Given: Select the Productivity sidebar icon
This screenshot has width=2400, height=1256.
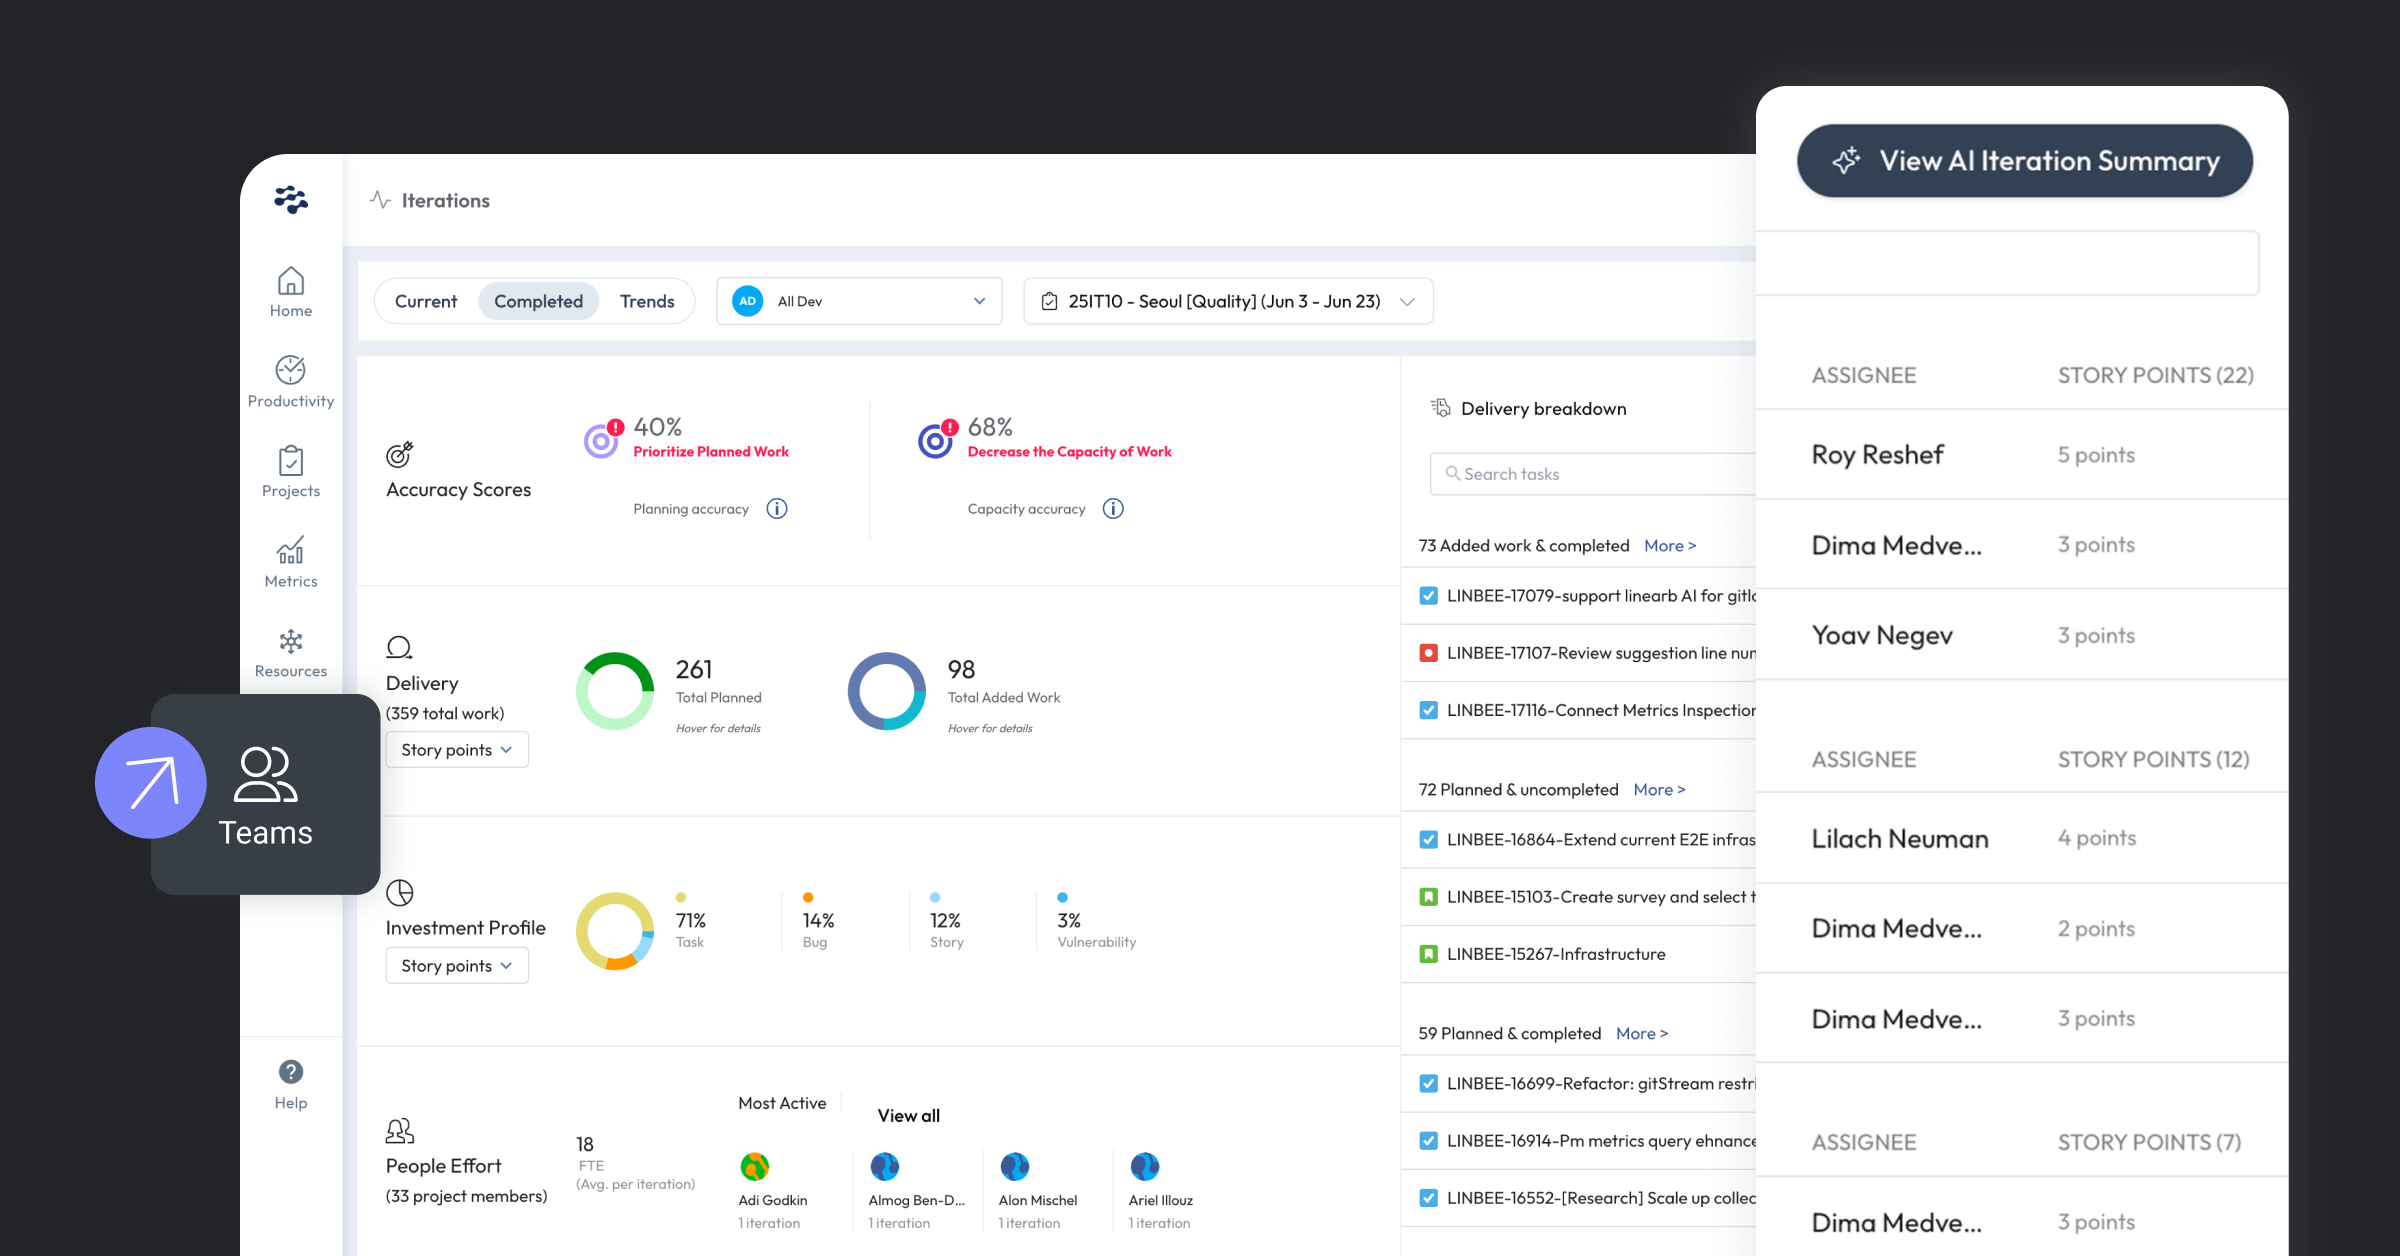Looking at the screenshot, I should [x=290, y=381].
